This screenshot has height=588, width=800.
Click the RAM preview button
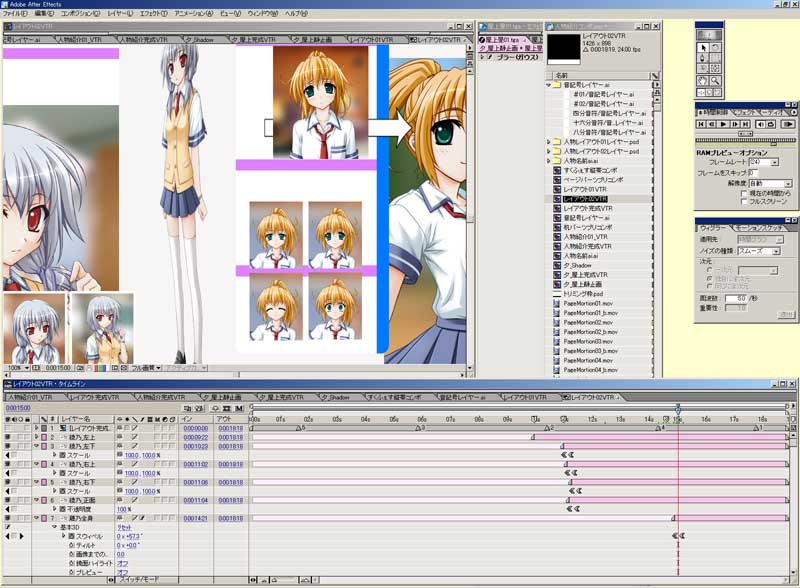click(x=788, y=124)
